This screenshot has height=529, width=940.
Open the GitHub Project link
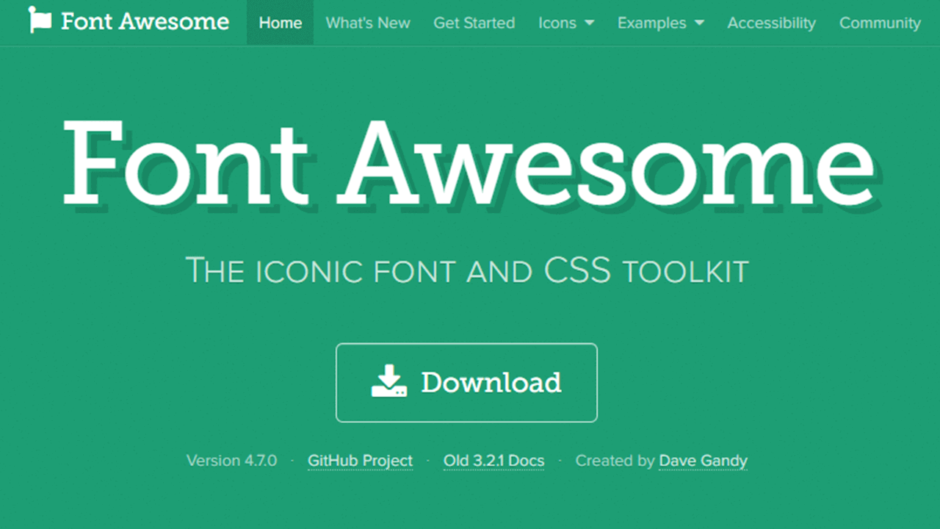coord(360,461)
